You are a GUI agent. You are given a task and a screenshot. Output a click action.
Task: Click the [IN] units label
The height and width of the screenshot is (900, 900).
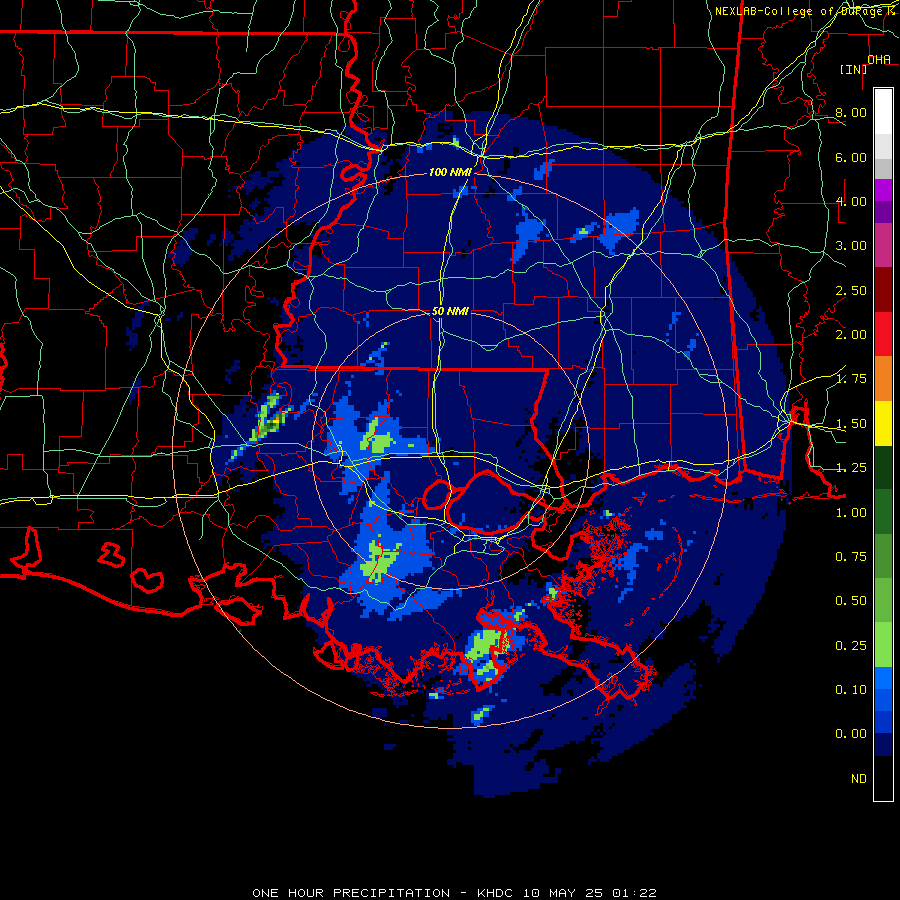point(854,69)
